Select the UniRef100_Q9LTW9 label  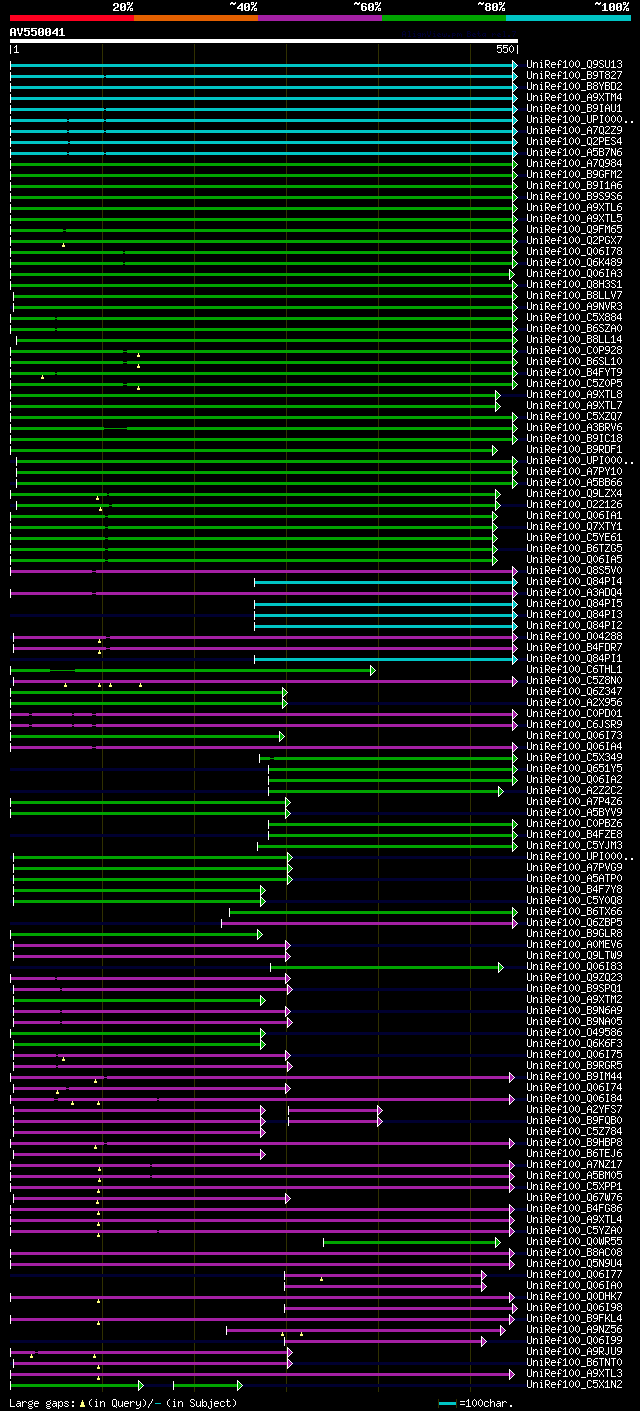(574, 955)
